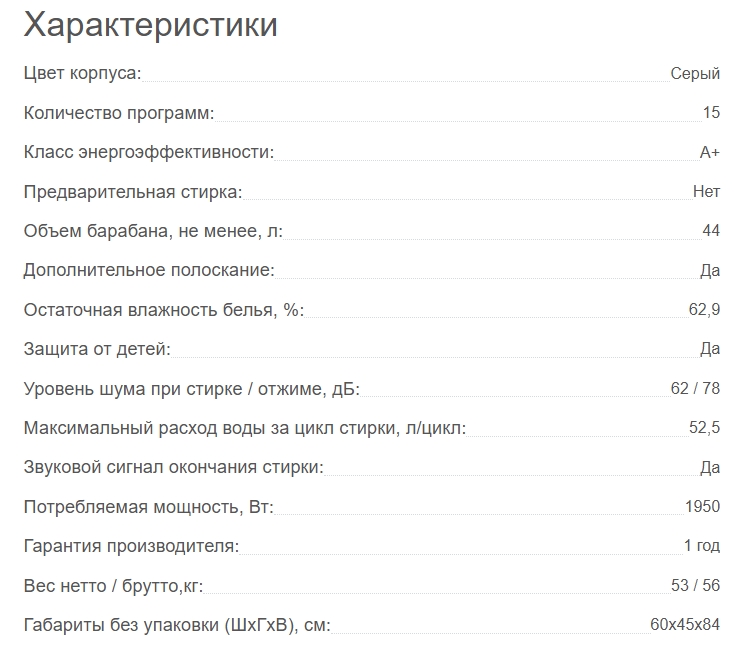Screen dimensions: 734x660
Task: Click the residual moisture value 62,9
Action: coord(704,310)
